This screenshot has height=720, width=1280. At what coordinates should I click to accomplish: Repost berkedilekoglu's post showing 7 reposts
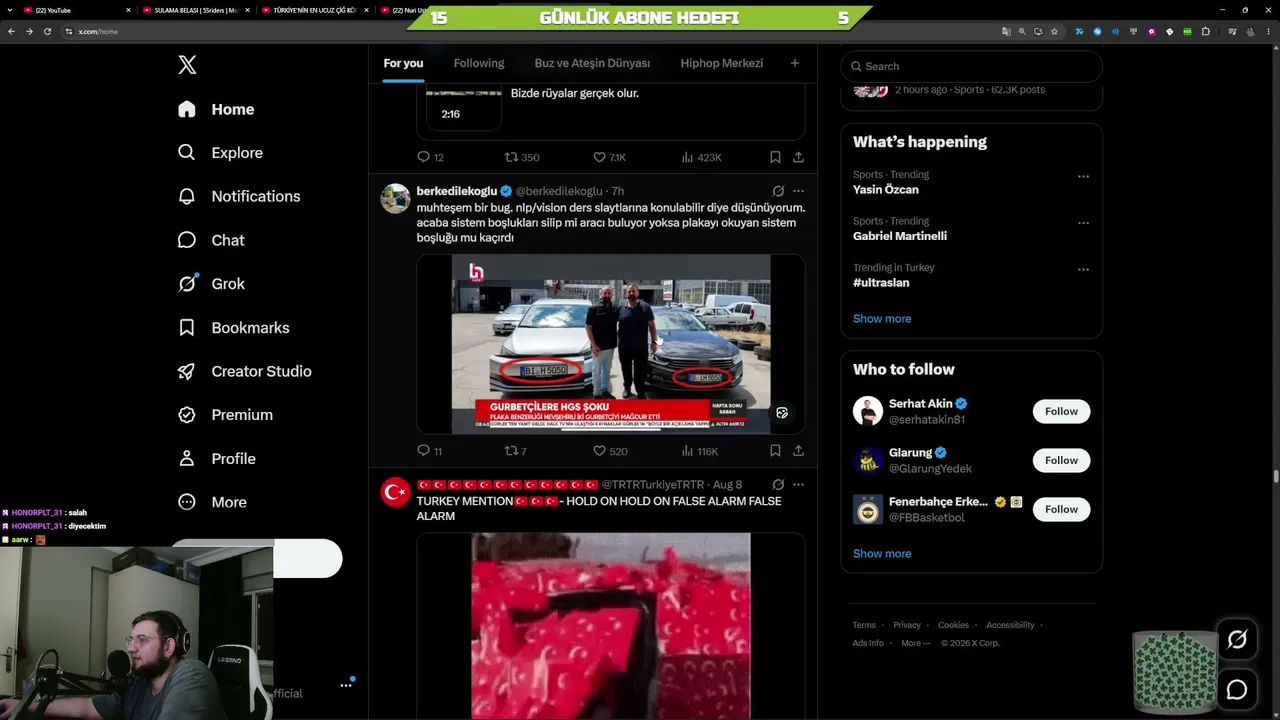(515, 451)
